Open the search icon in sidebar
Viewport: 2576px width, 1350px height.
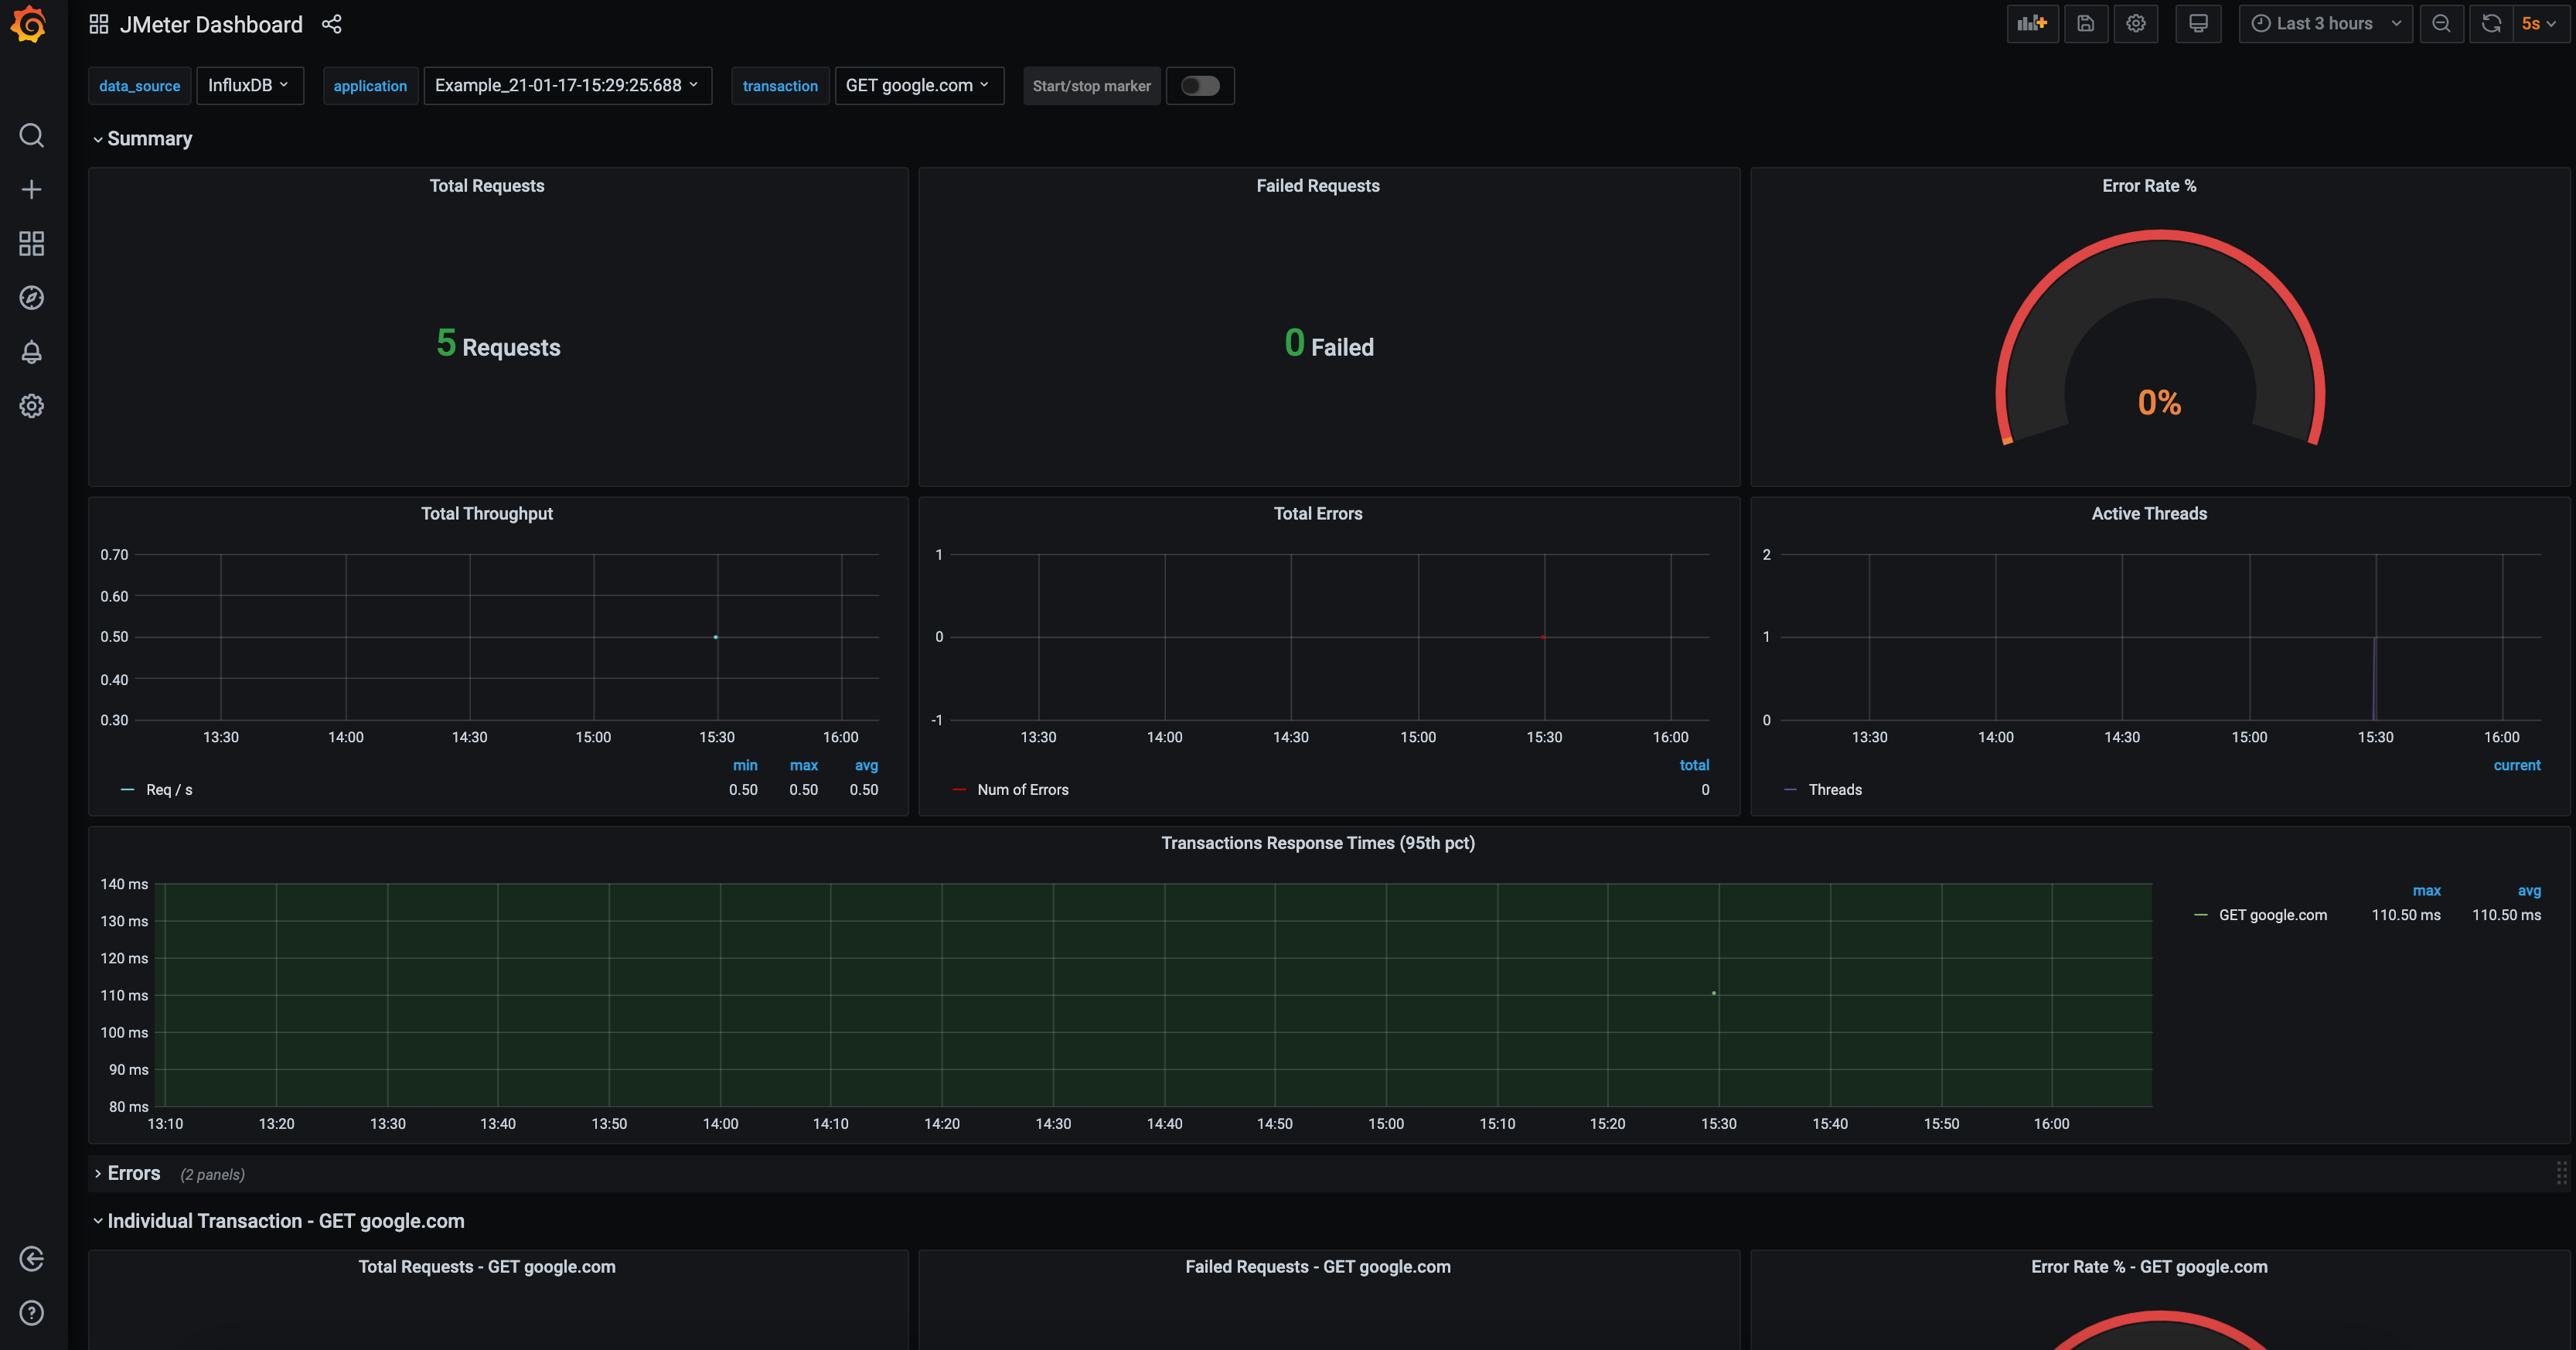(x=32, y=135)
